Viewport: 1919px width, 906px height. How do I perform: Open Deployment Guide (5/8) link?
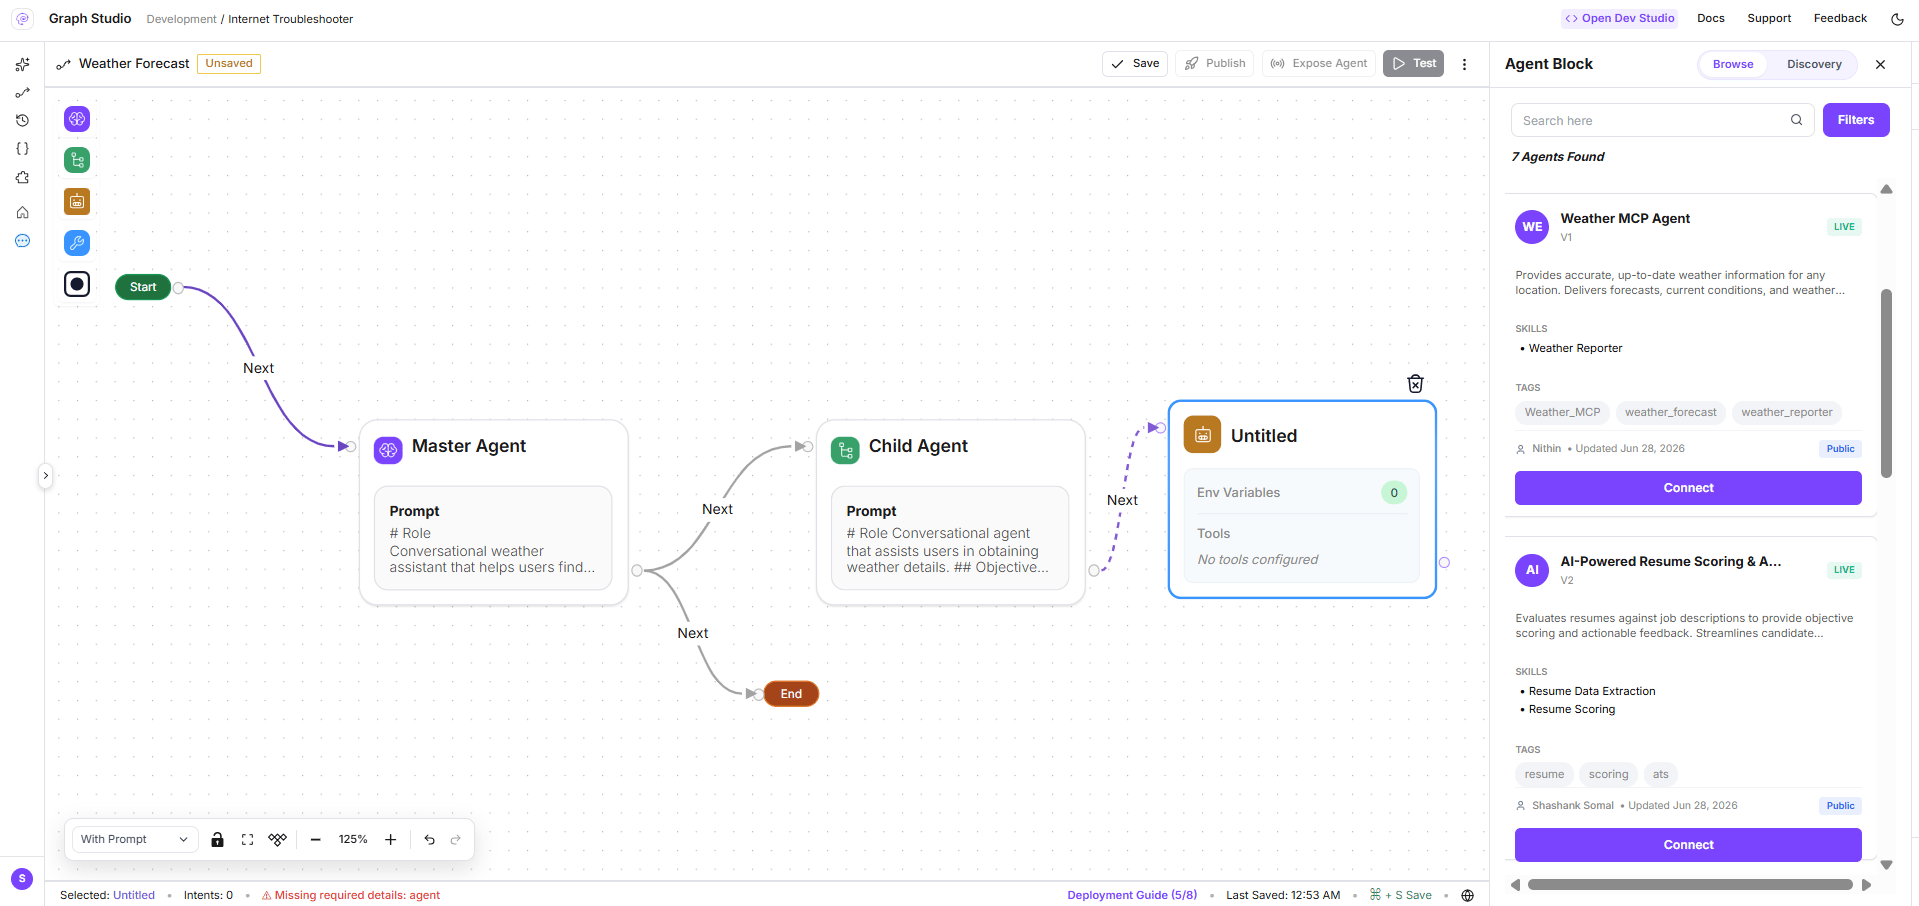1132,895
